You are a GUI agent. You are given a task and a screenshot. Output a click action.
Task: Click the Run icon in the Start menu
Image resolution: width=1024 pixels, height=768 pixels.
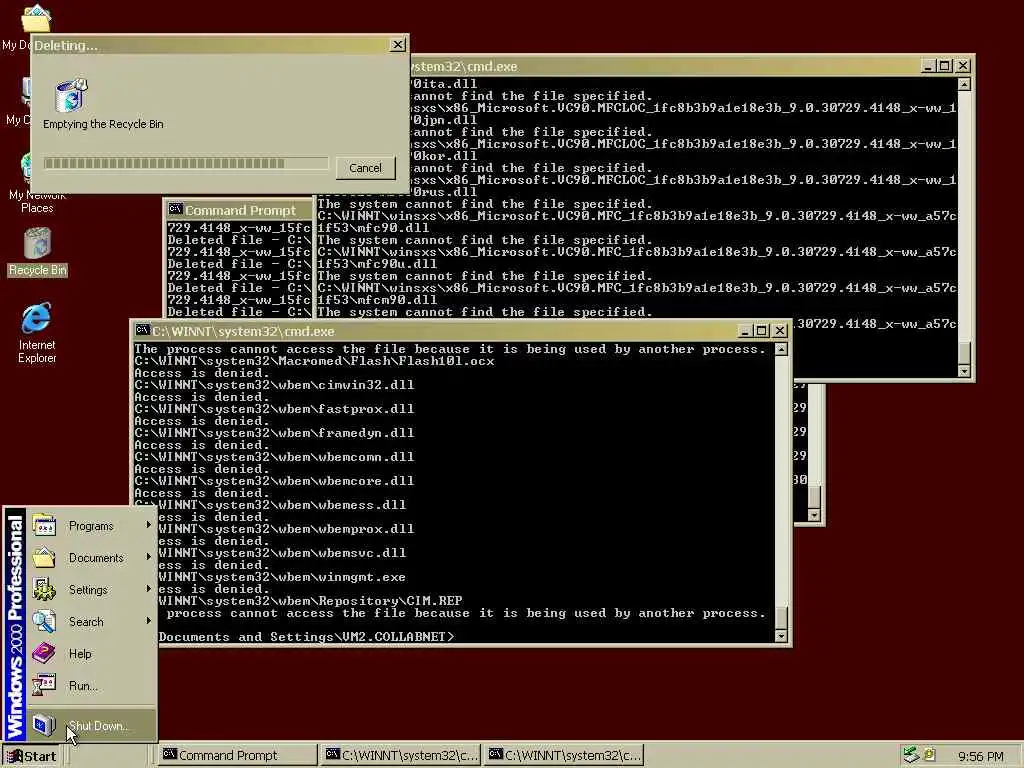coord(44,685)
